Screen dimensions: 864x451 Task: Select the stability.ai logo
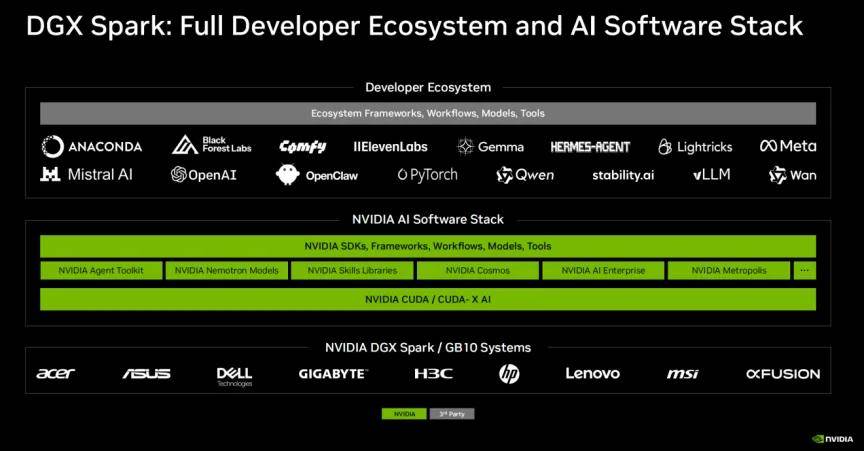[623, 175]
